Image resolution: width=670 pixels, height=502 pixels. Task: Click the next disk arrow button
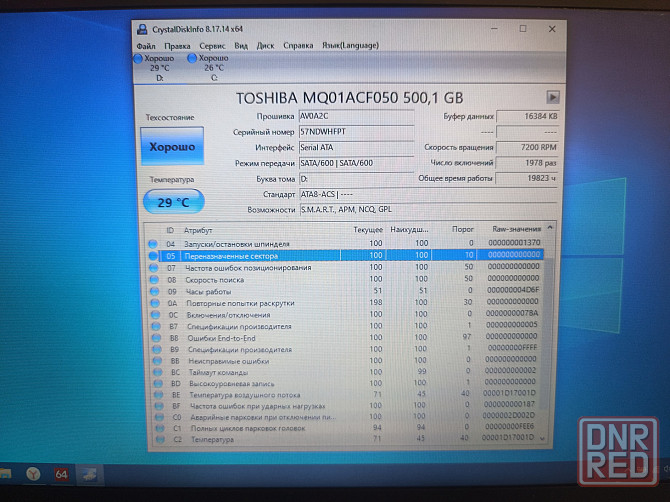[552, 97]
